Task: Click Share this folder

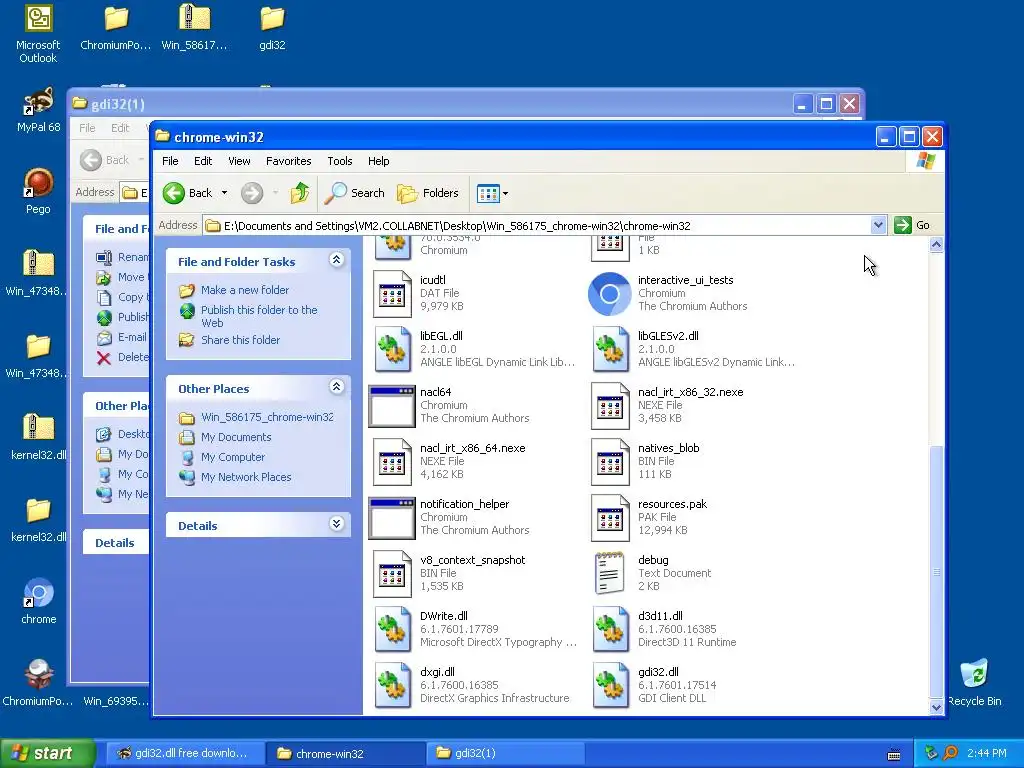Action: (x=240, y=340)
